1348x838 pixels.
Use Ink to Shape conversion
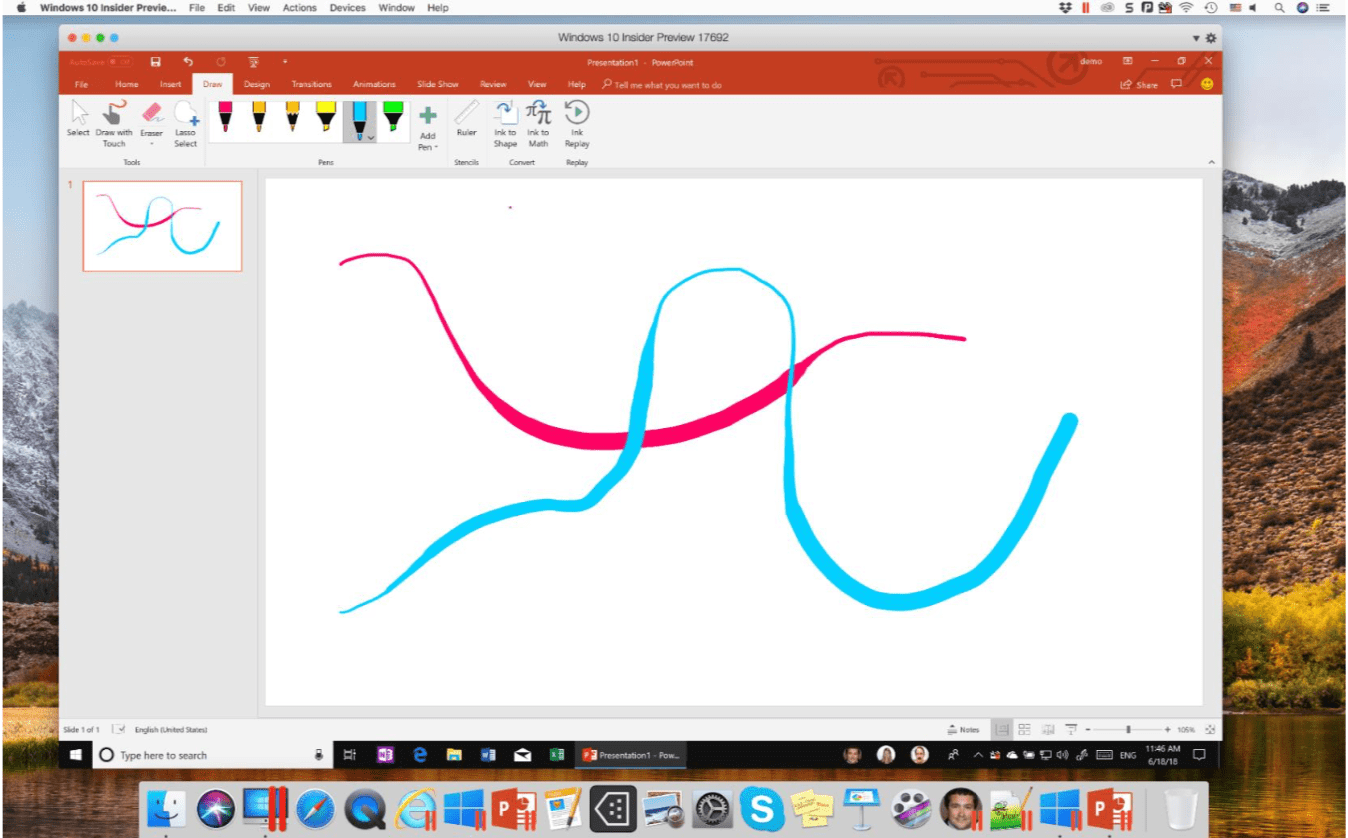coord(504,122)
